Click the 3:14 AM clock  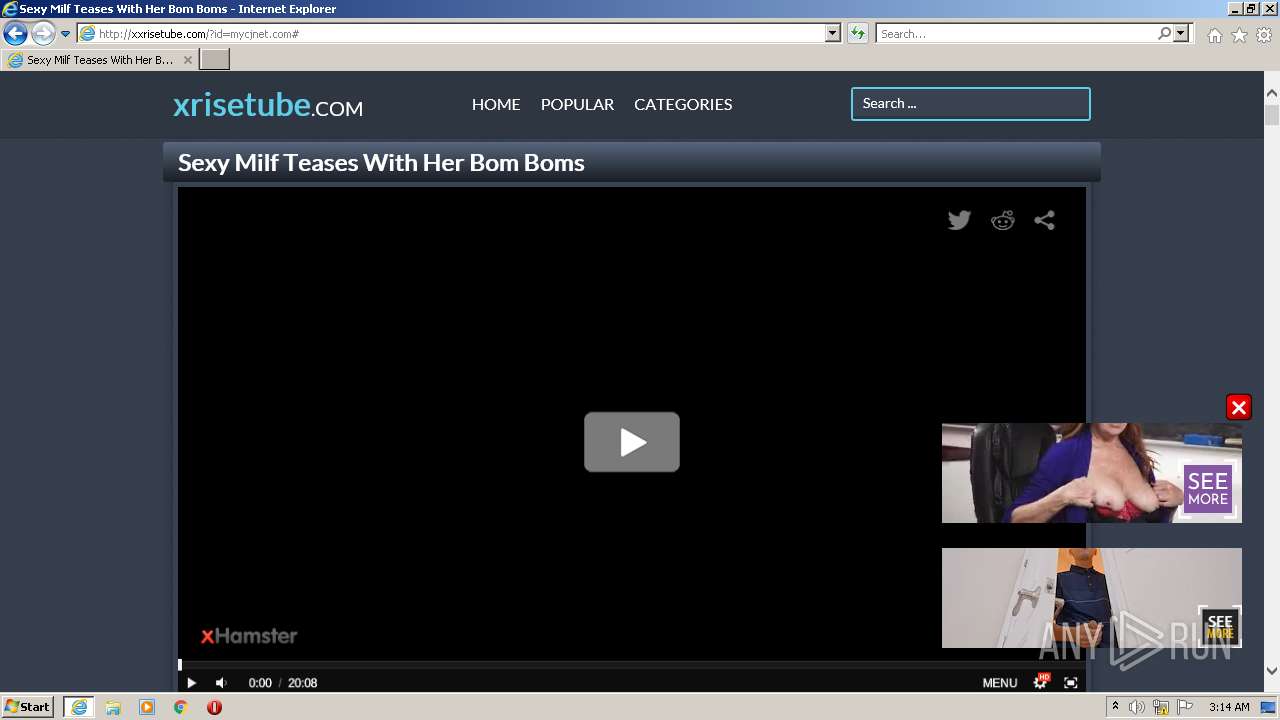pyautogui.click(x=1229, y=707)
